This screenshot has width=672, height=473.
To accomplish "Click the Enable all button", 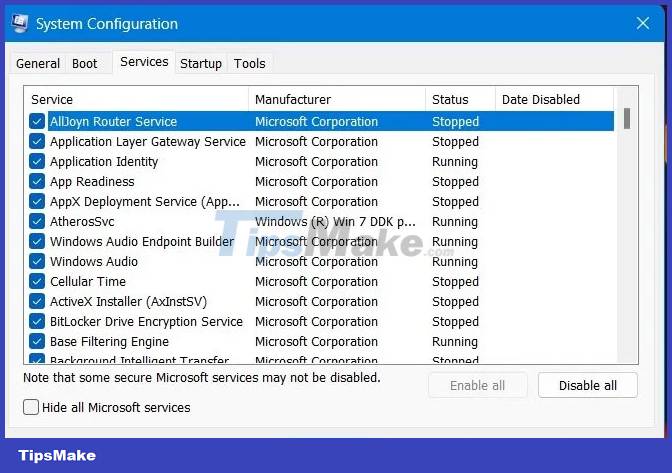I will click(x=477, y=385).
